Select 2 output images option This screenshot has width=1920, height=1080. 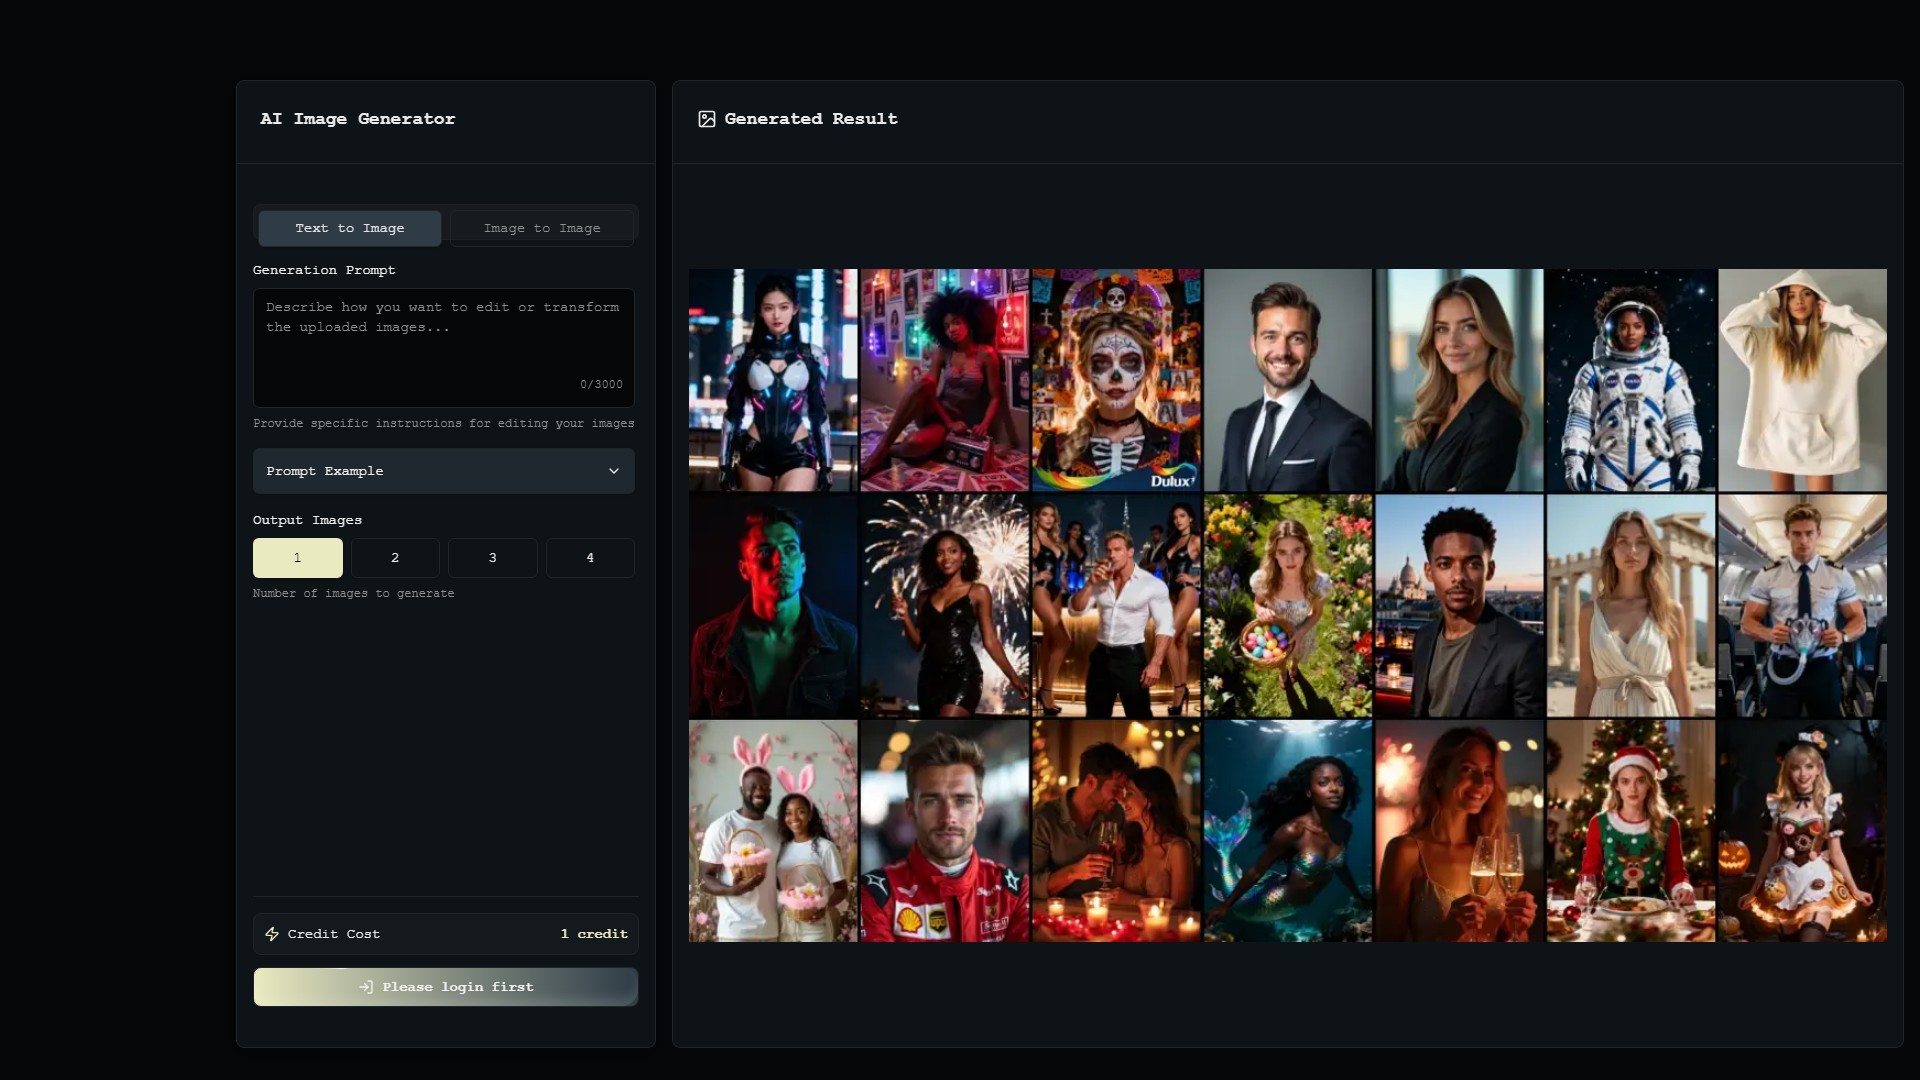395,558
